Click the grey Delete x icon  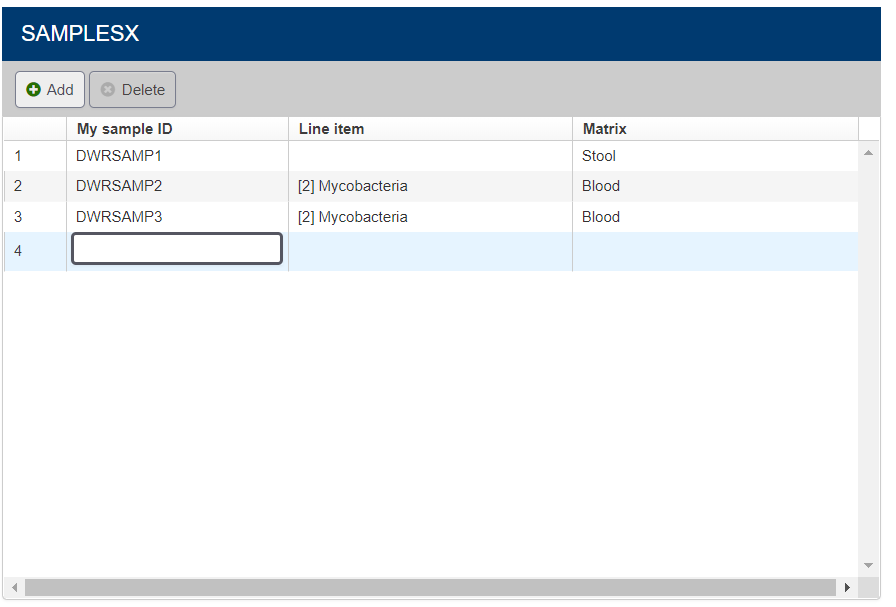pyautogui.click(x=108, y=90)
